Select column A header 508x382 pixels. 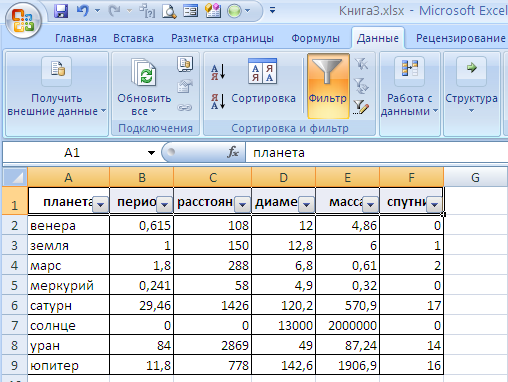click(x=69, y=177)
